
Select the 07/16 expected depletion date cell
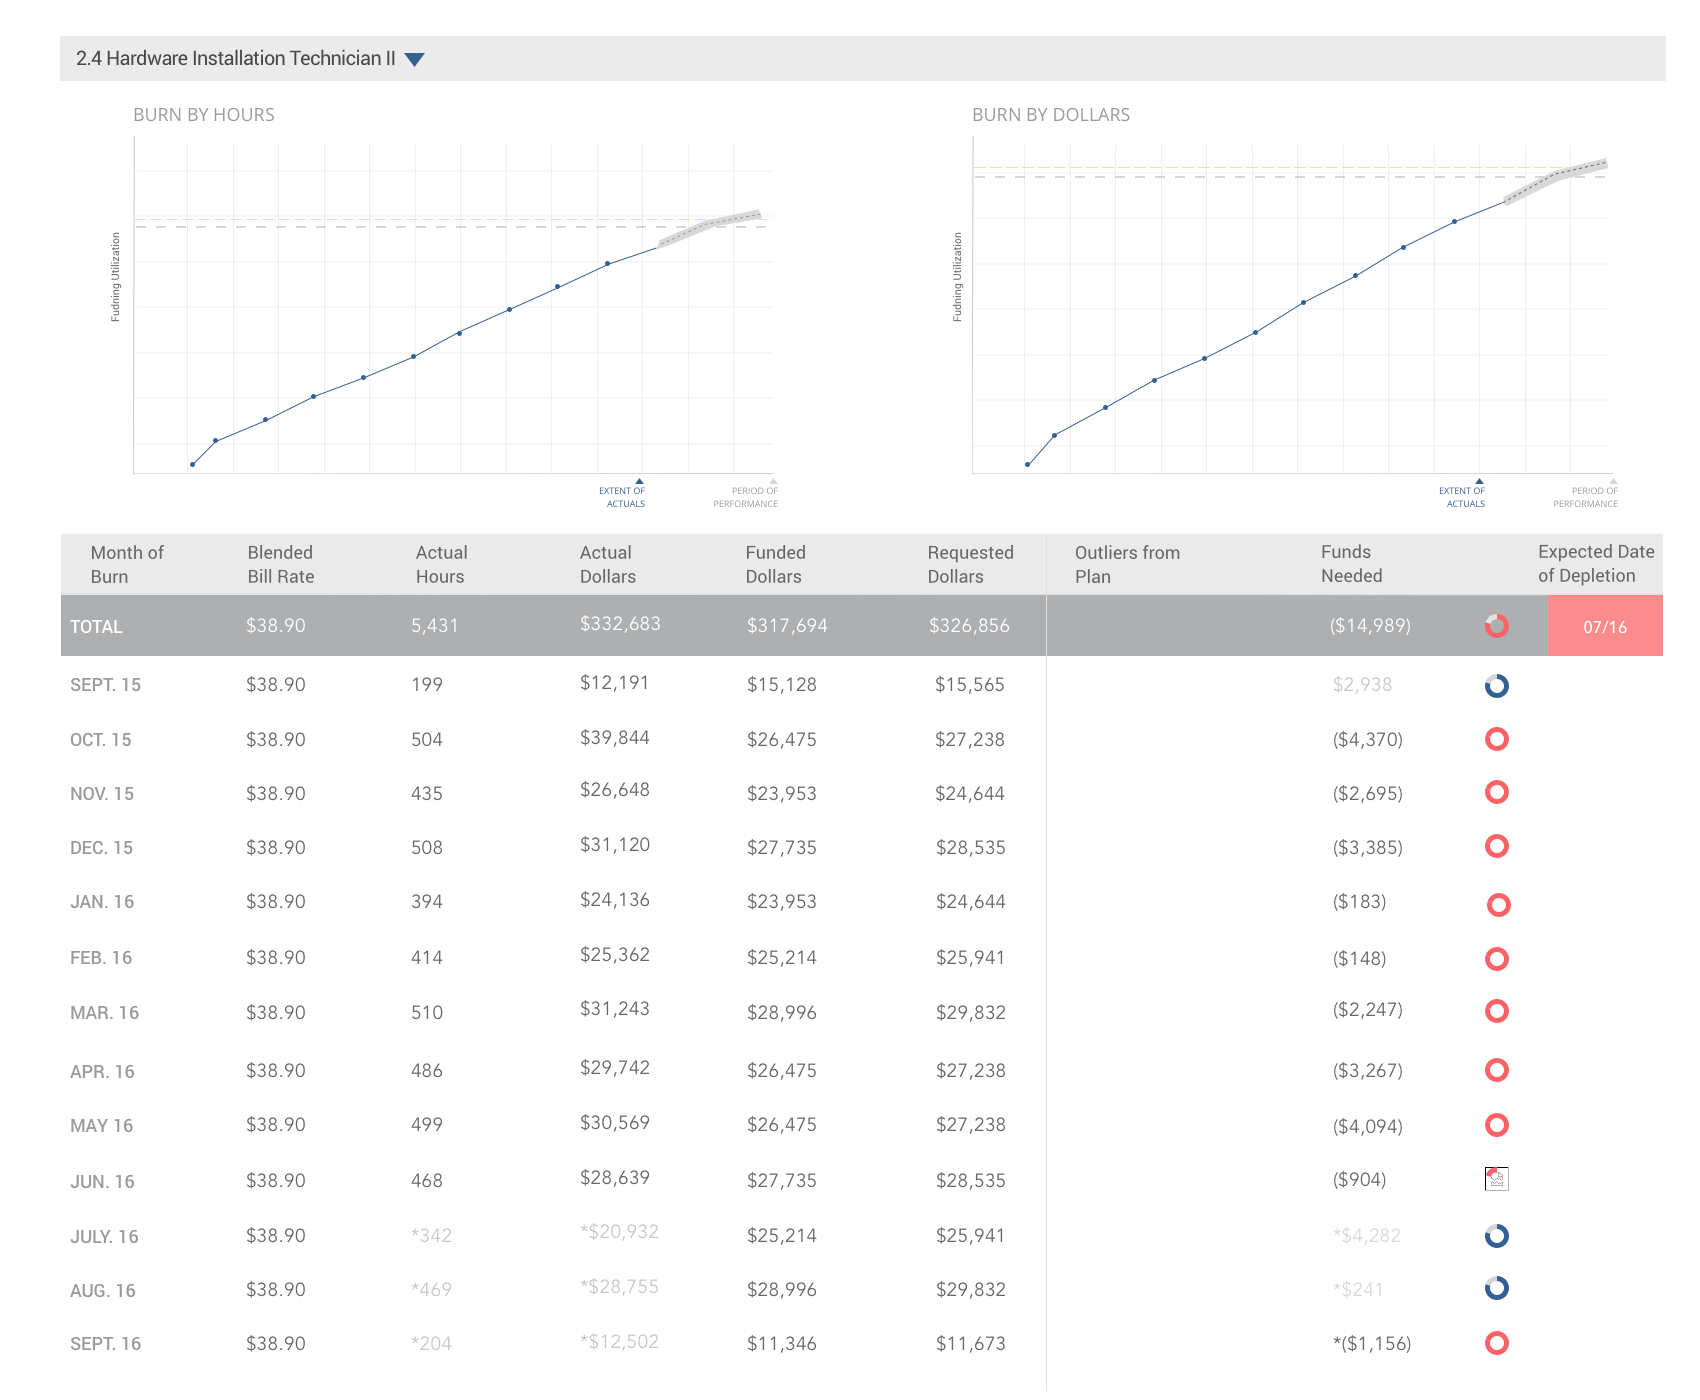pos(1605,626)
